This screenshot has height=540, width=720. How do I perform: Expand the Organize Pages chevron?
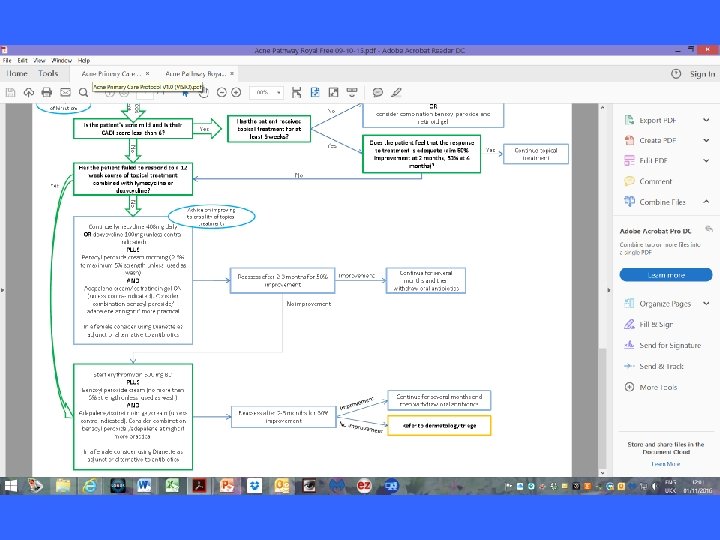pos(706,304)
